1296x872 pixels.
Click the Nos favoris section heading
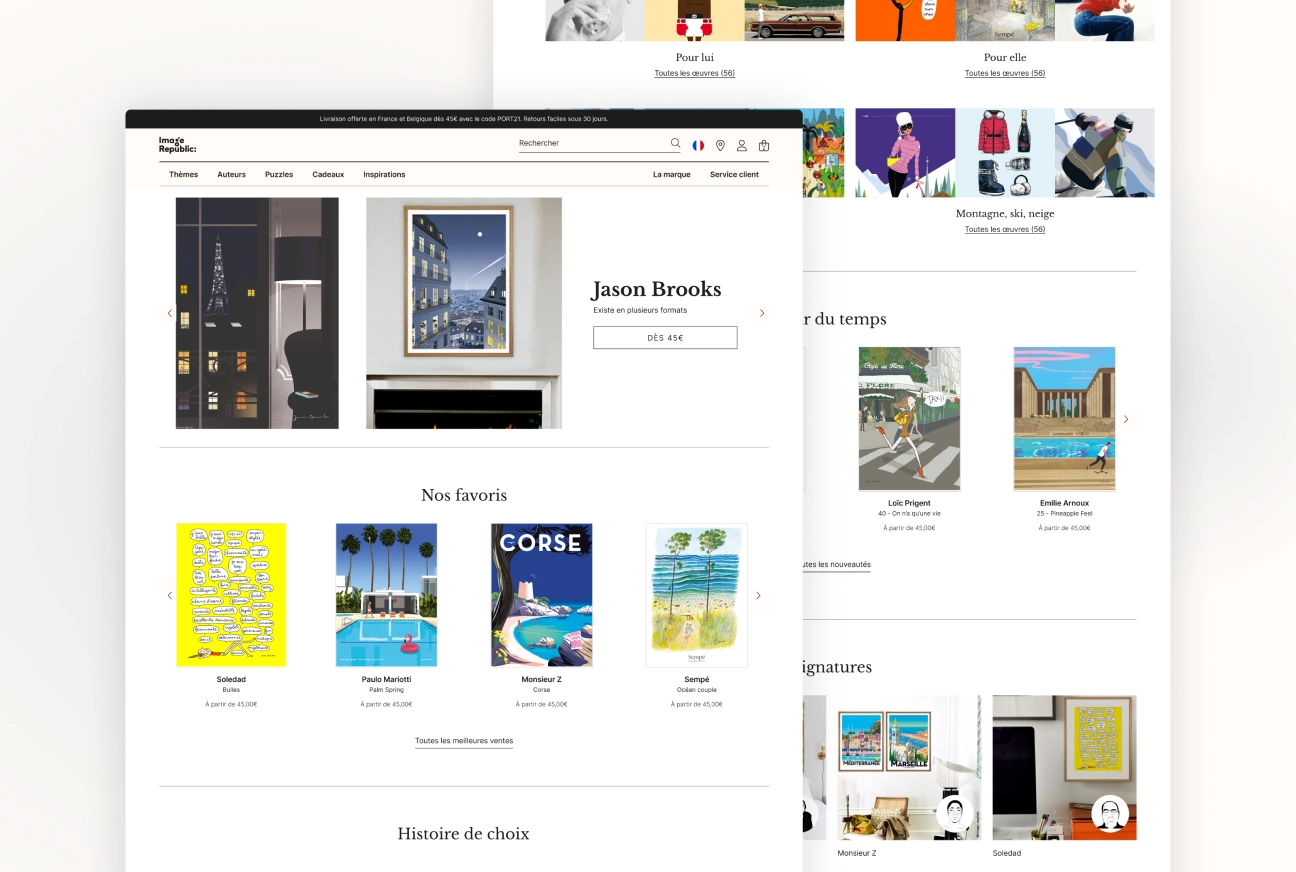pos(464,495)
